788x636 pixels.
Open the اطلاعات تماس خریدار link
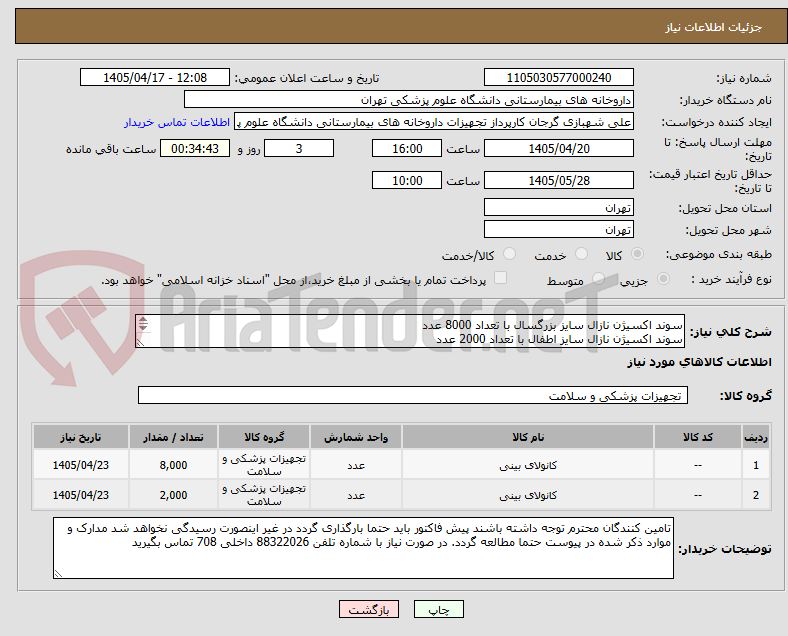pyautogui.click(x=177, y=122)
